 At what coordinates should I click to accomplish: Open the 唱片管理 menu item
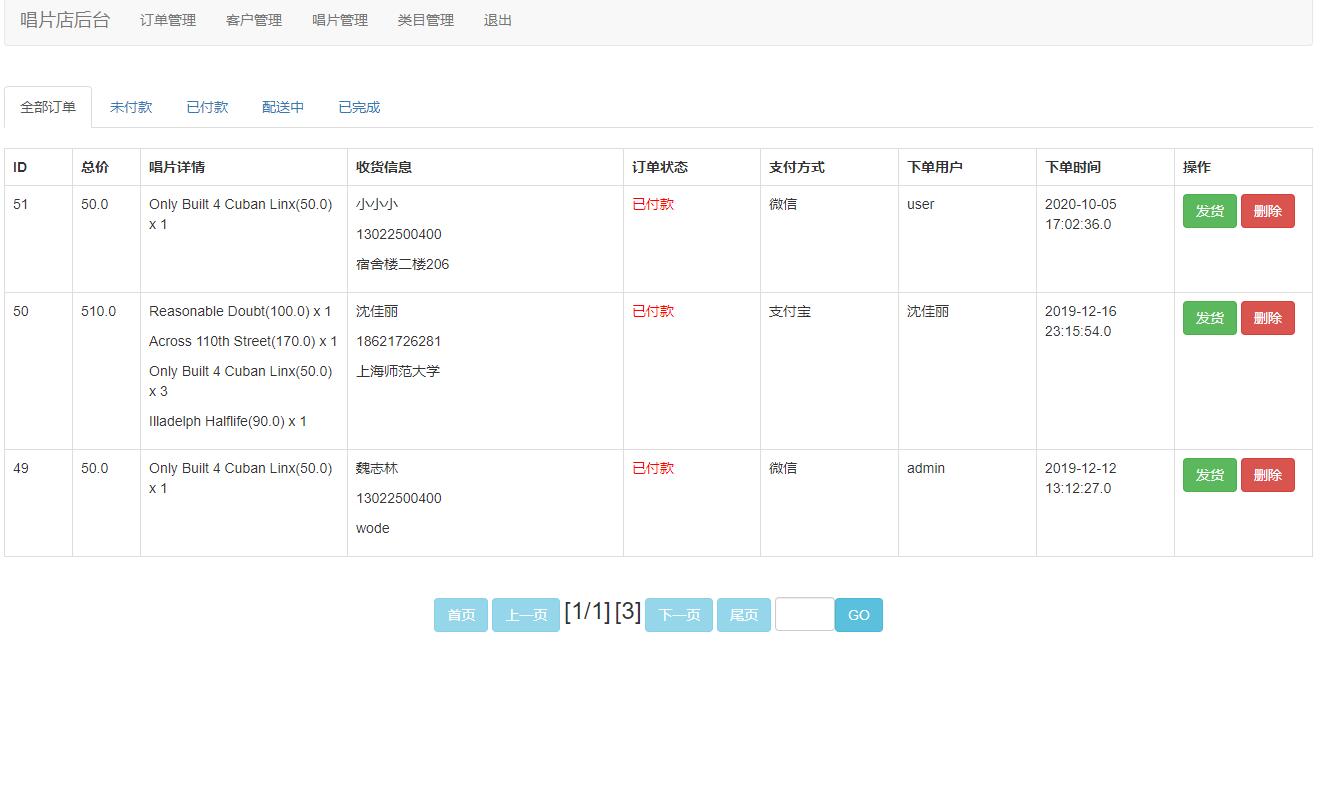point(339,20)
